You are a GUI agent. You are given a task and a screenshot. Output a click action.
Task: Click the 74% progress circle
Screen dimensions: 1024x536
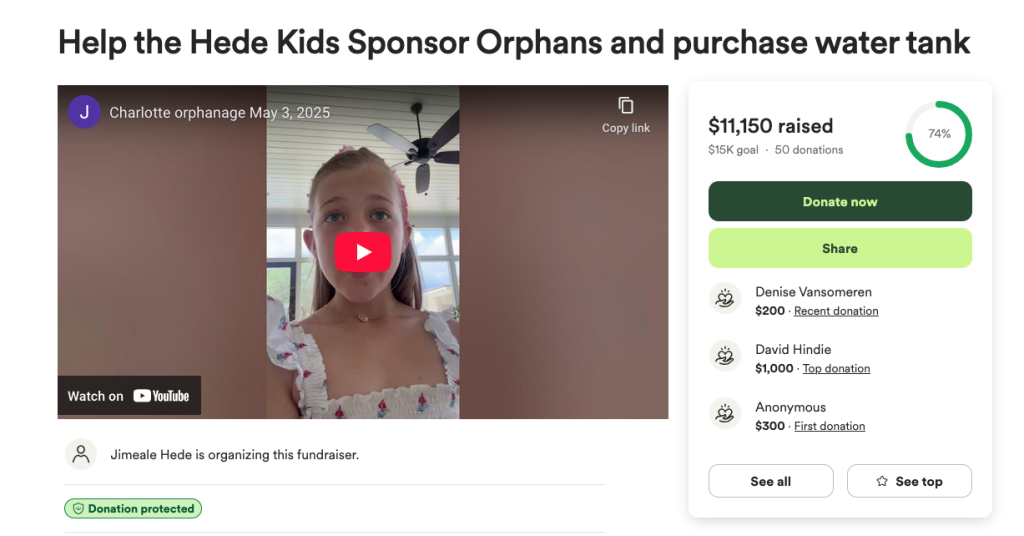click(938, 134)
